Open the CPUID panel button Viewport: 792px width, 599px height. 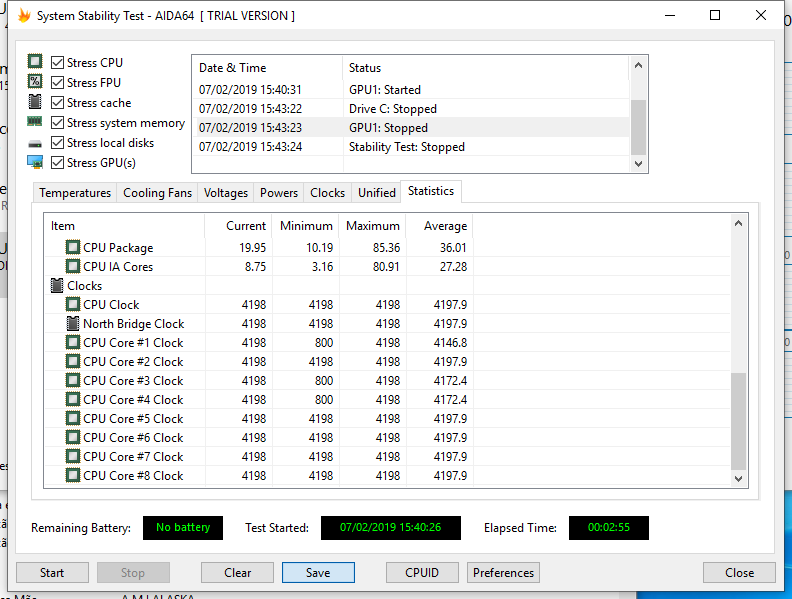422,573
